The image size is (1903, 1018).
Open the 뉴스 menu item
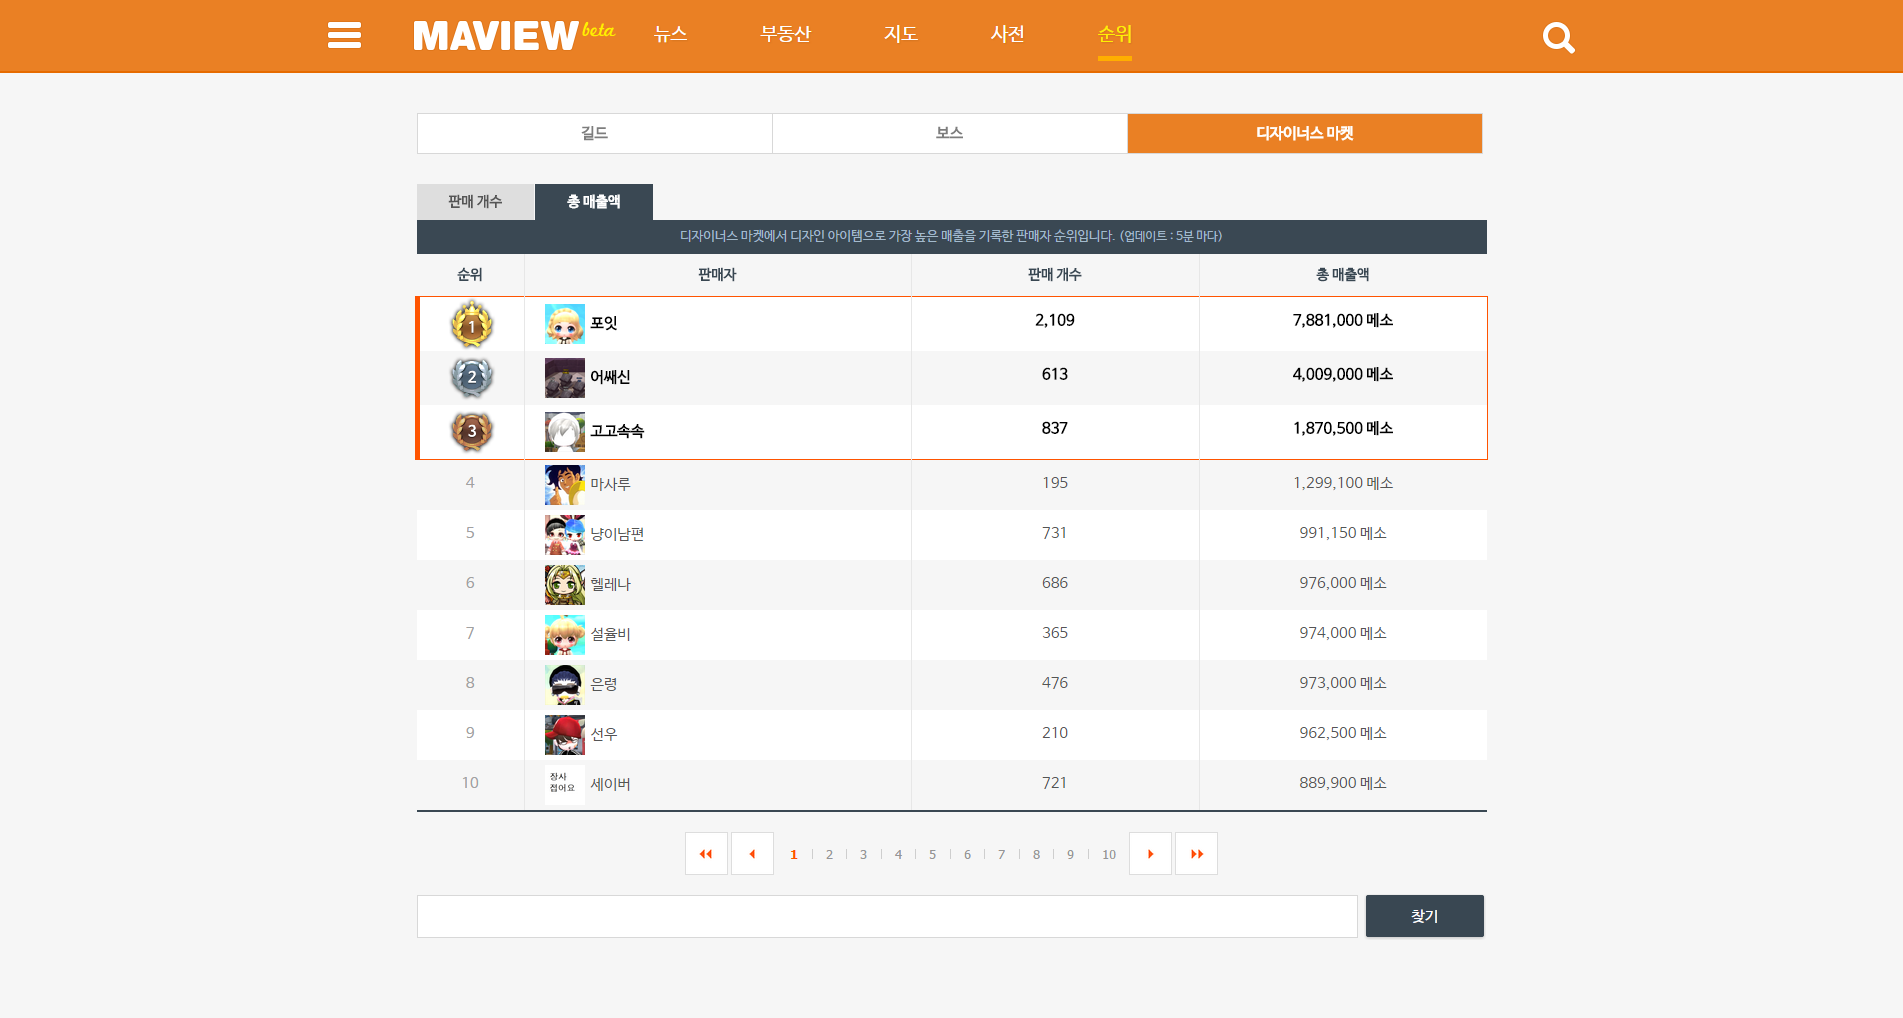pos(670,34)
